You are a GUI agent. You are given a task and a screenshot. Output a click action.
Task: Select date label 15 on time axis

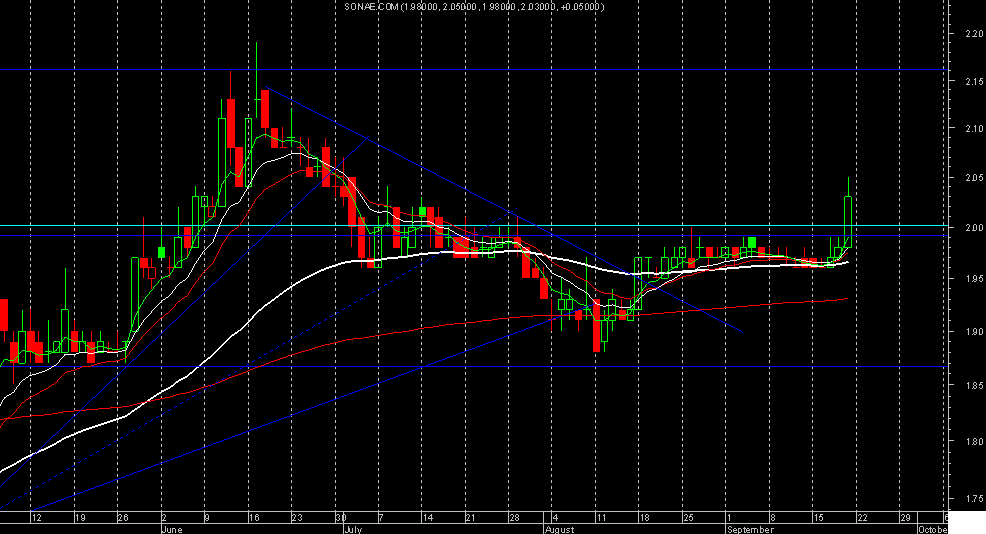coord(819,518)
